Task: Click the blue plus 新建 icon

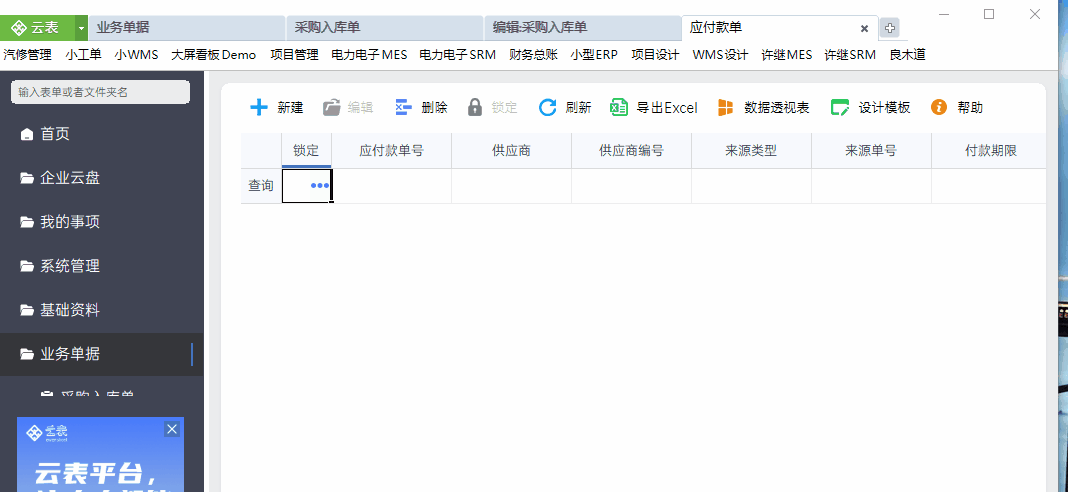Action: pyautogui.click(x=259, y=107)
